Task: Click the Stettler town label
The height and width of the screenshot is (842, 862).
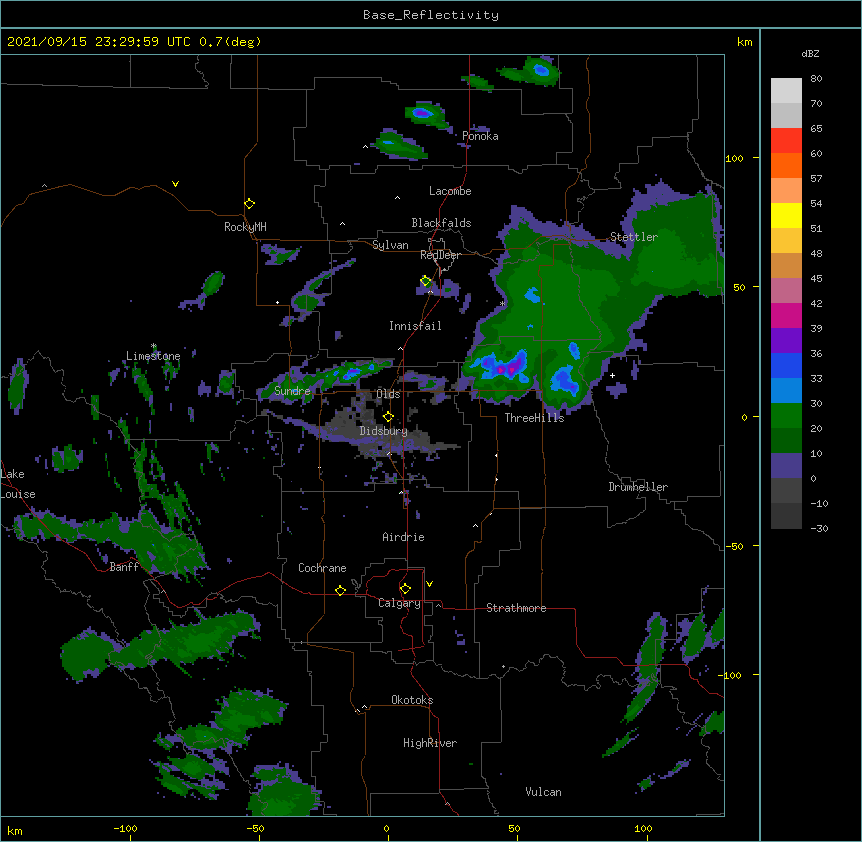Action: (x=634, y=237)
